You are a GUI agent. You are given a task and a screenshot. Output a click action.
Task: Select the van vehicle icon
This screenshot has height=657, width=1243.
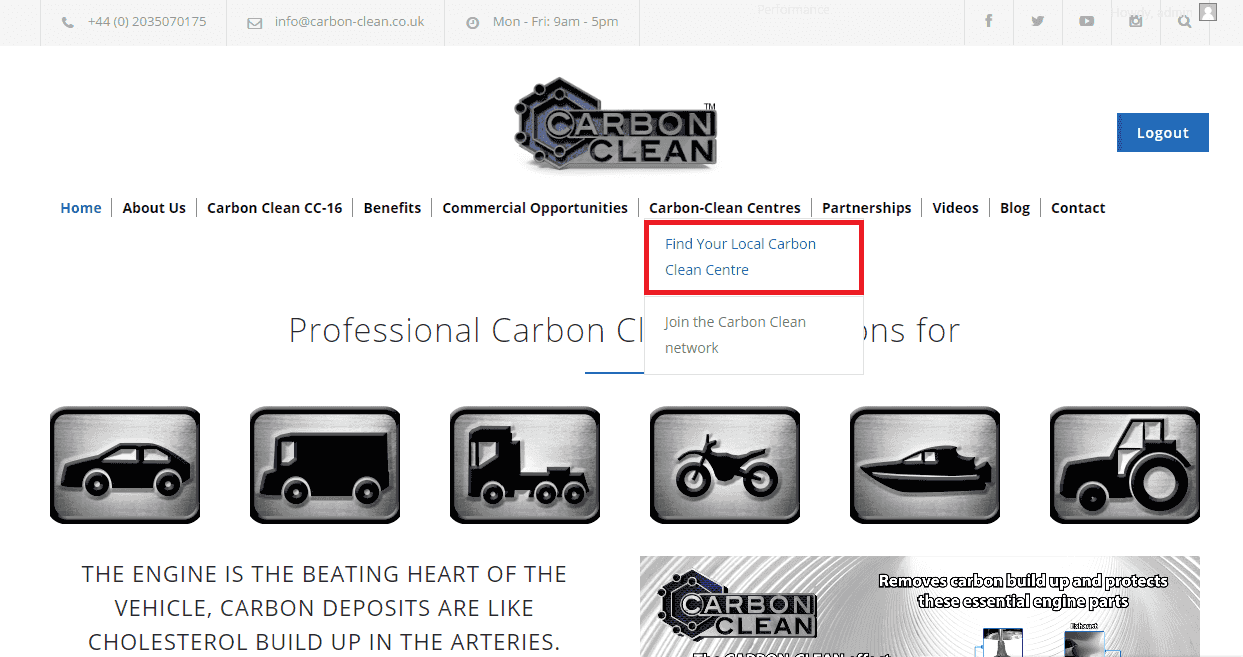point(325,465)
